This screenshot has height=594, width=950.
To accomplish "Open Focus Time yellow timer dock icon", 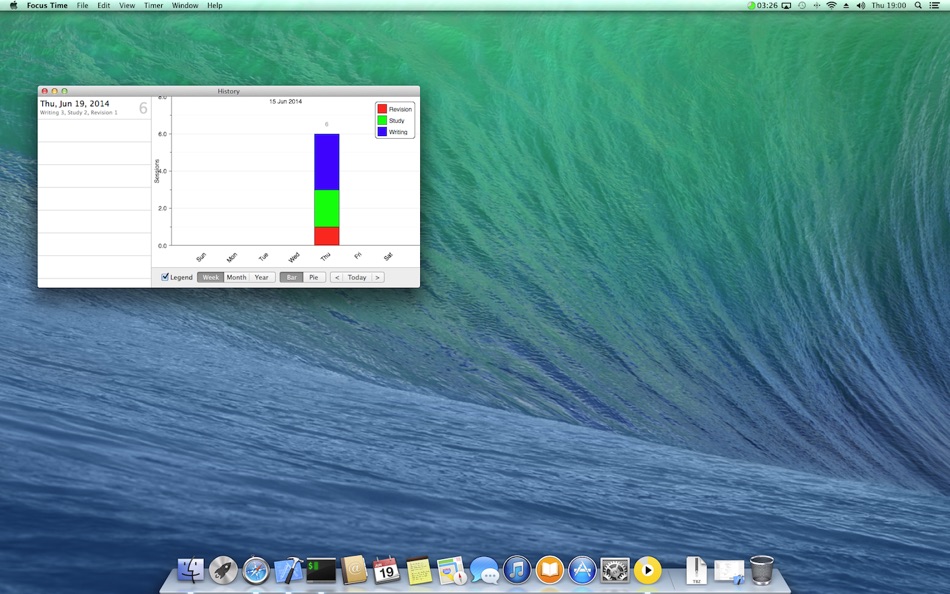I will [648, 570].
